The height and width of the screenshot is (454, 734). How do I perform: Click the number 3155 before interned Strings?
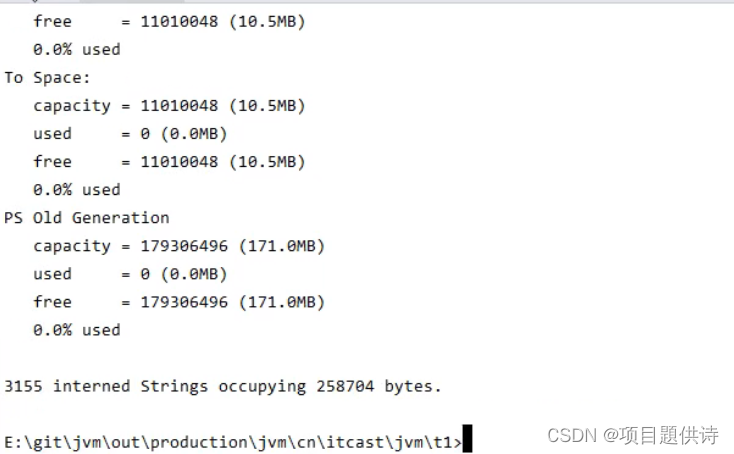(24, 385)
